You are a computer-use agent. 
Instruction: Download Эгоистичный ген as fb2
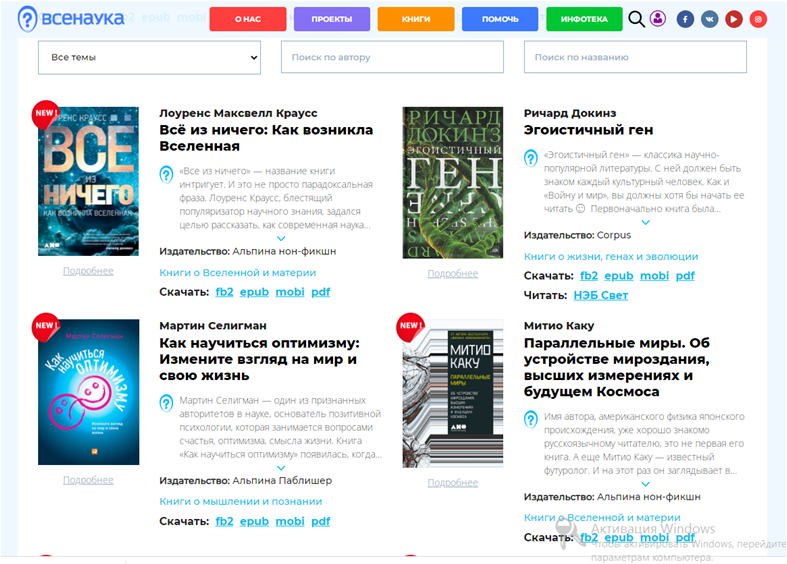click(589, 276)
